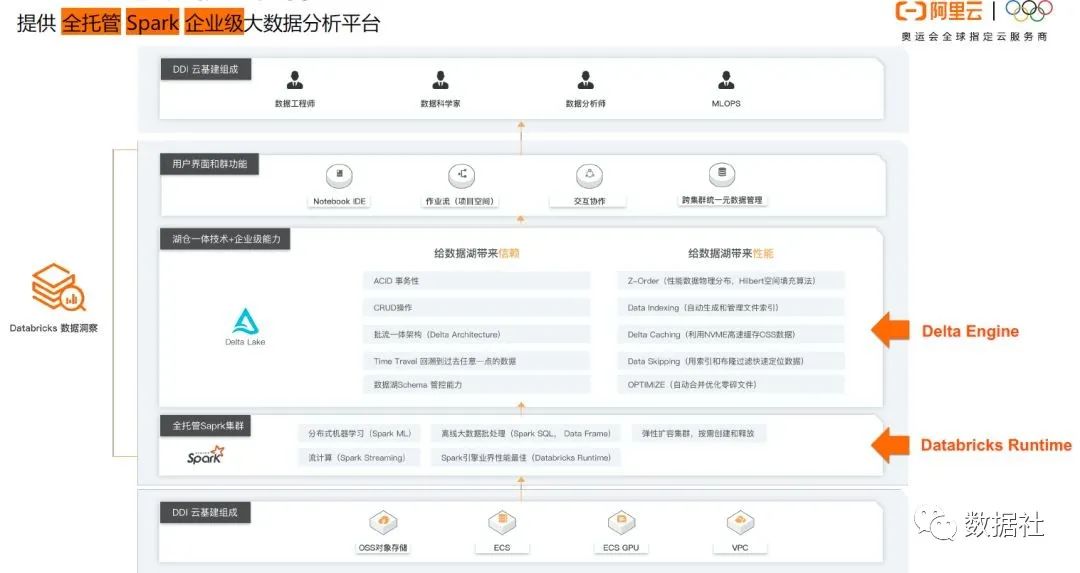
Task: Select the 湖仓一体技术+企业级能力 section tag
Action: tap(226, 239)
